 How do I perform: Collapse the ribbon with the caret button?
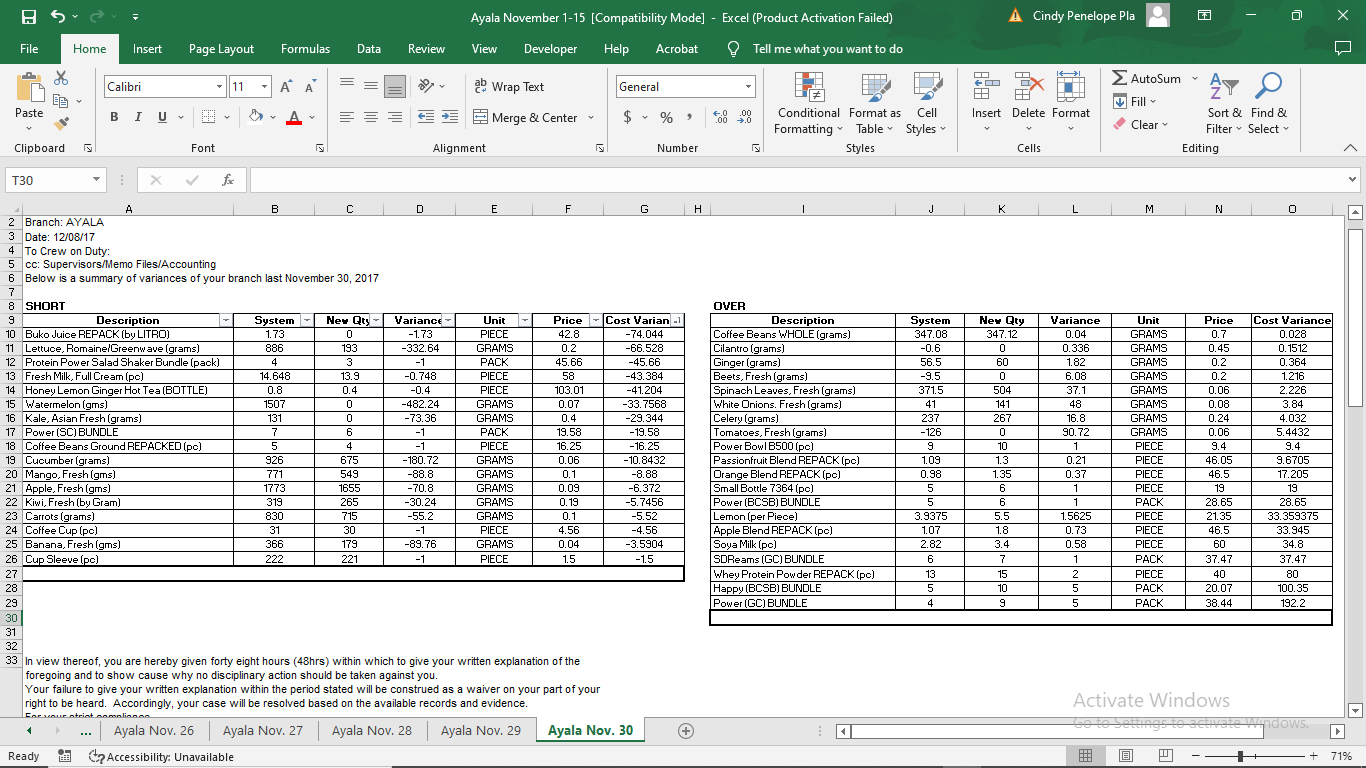[1351, 148]
